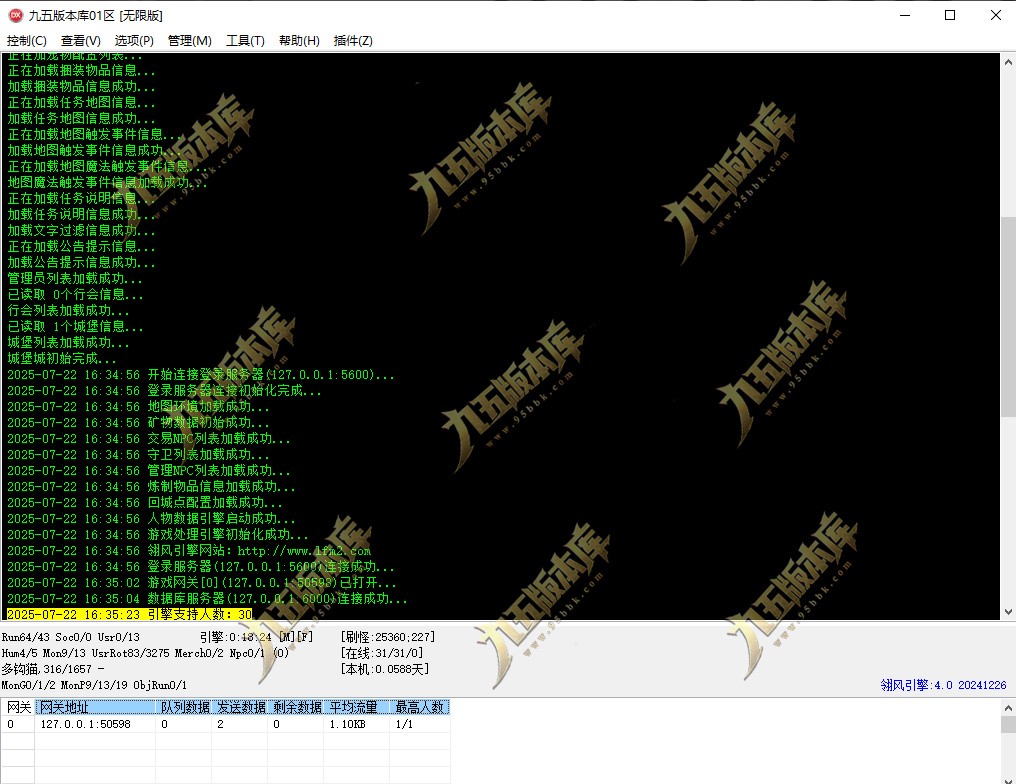Click version label 翎风引擎:4.0 20241226

coord(943,685)
